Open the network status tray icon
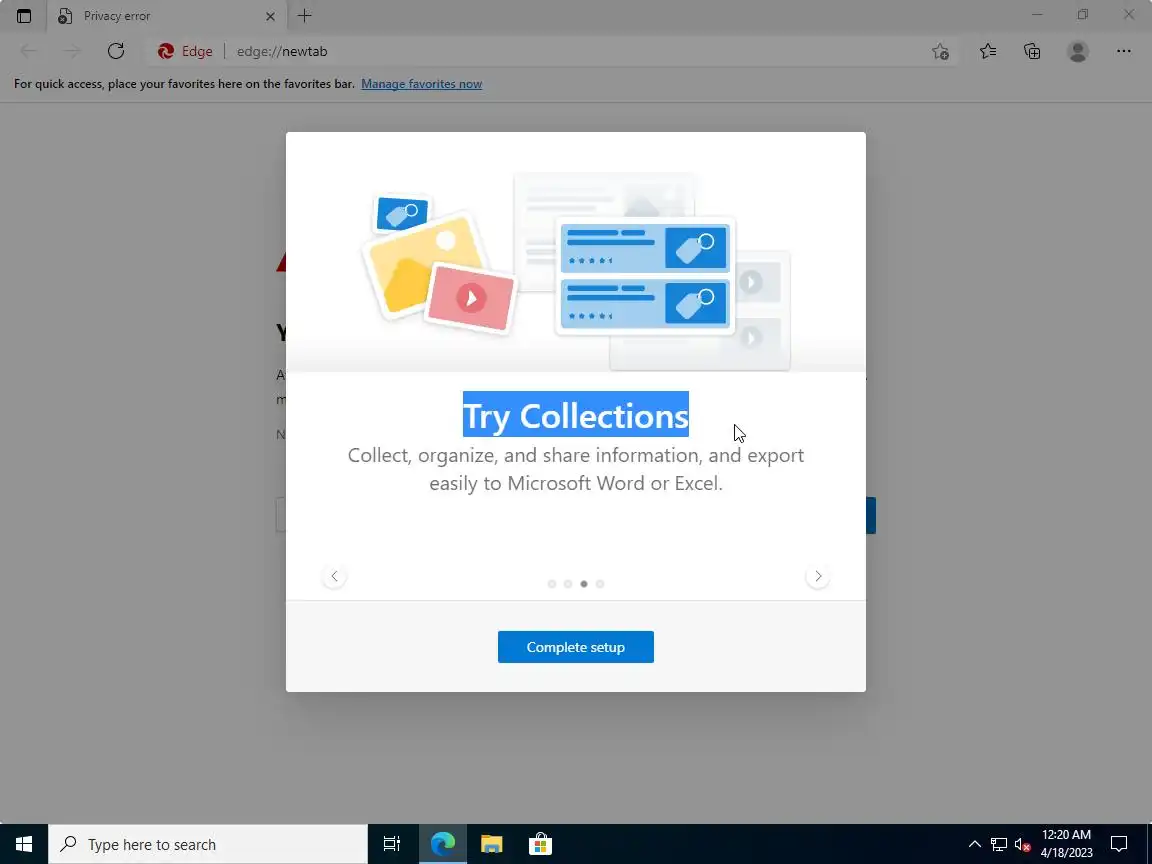 pyautogui.click(x=998, y=844)
